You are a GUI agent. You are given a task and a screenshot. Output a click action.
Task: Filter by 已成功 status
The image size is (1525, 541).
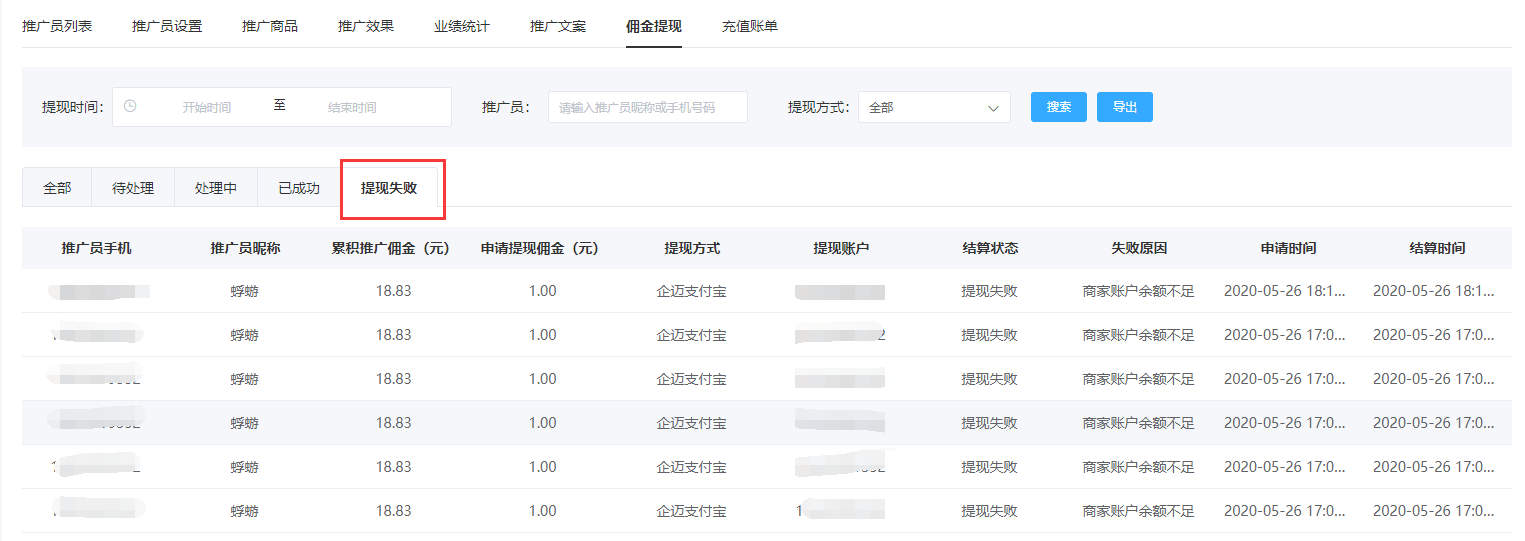point(299,187)
